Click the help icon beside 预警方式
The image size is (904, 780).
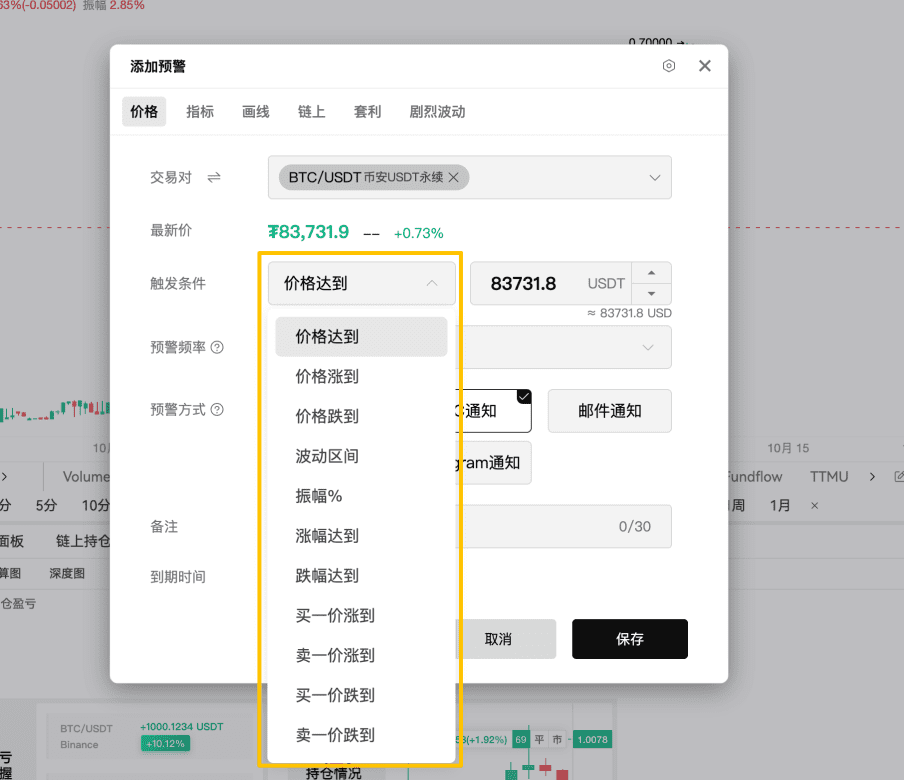coord(217,409)
